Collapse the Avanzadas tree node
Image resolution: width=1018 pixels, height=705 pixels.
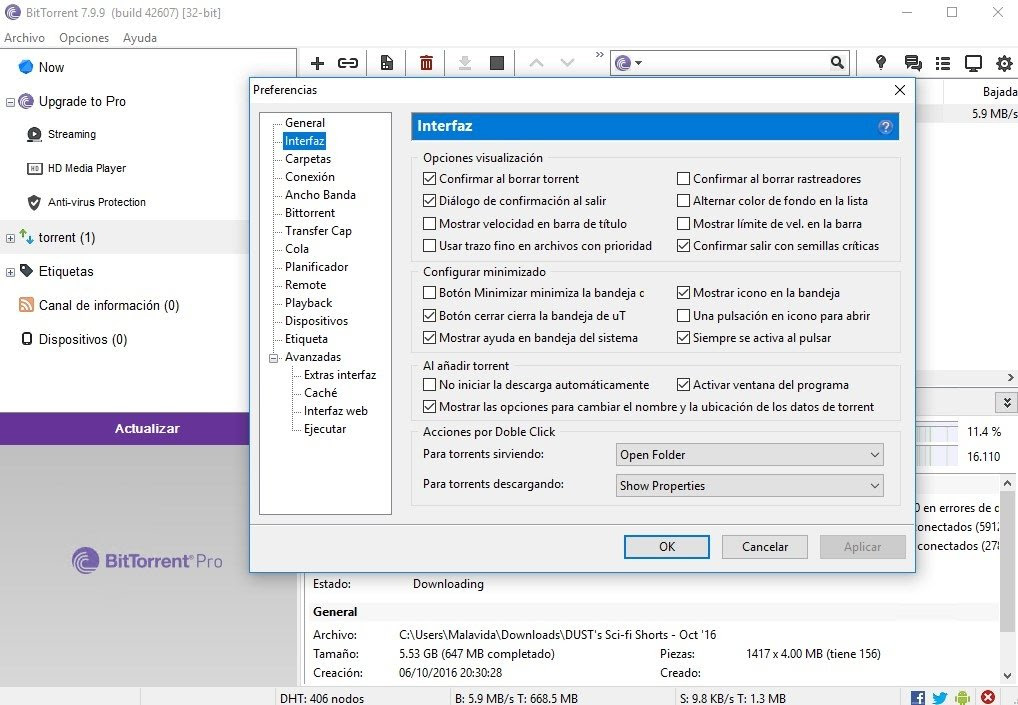pyautogui.click(x=273, y=358)
